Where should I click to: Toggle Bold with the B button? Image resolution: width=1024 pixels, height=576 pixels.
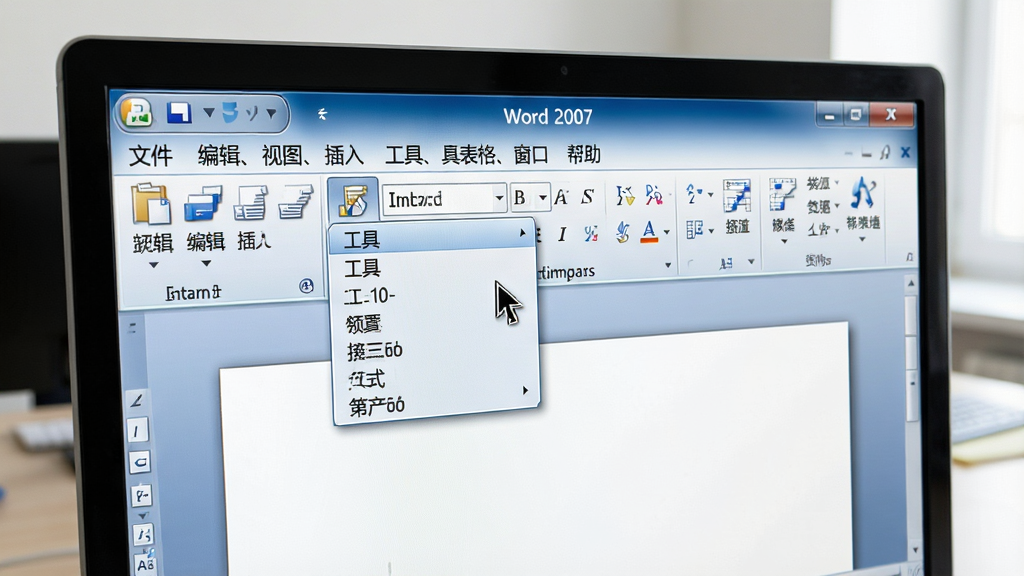click(520, 198)
